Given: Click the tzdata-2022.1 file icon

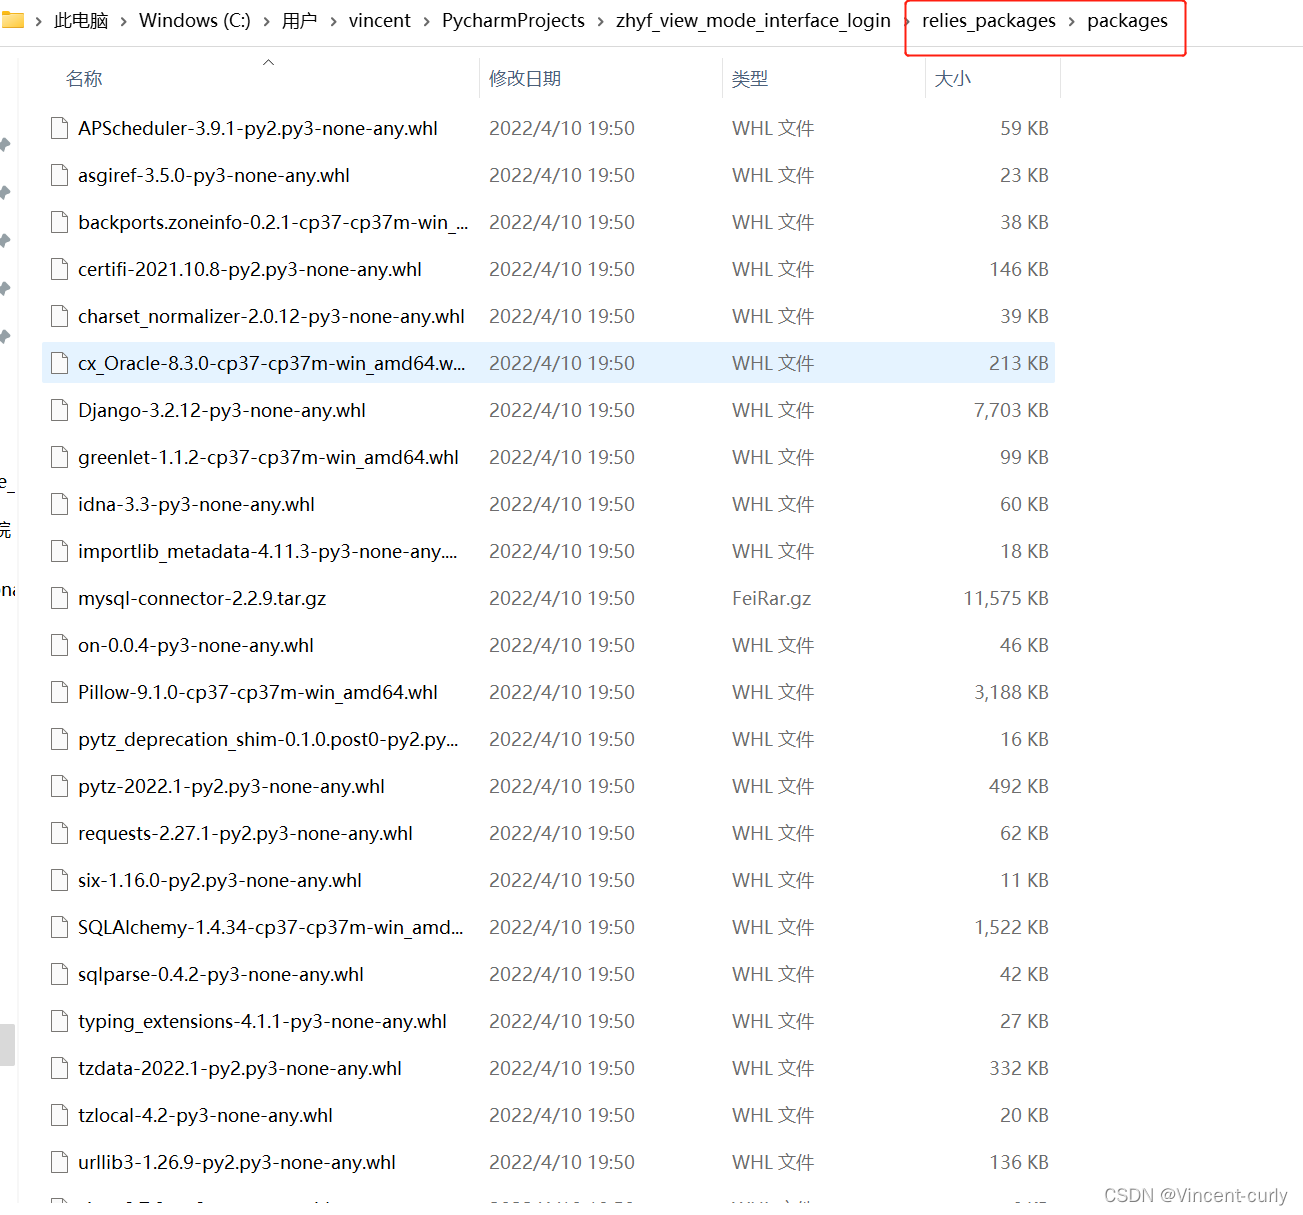Looking at the screenshot, I should (x=60, y=1068).
